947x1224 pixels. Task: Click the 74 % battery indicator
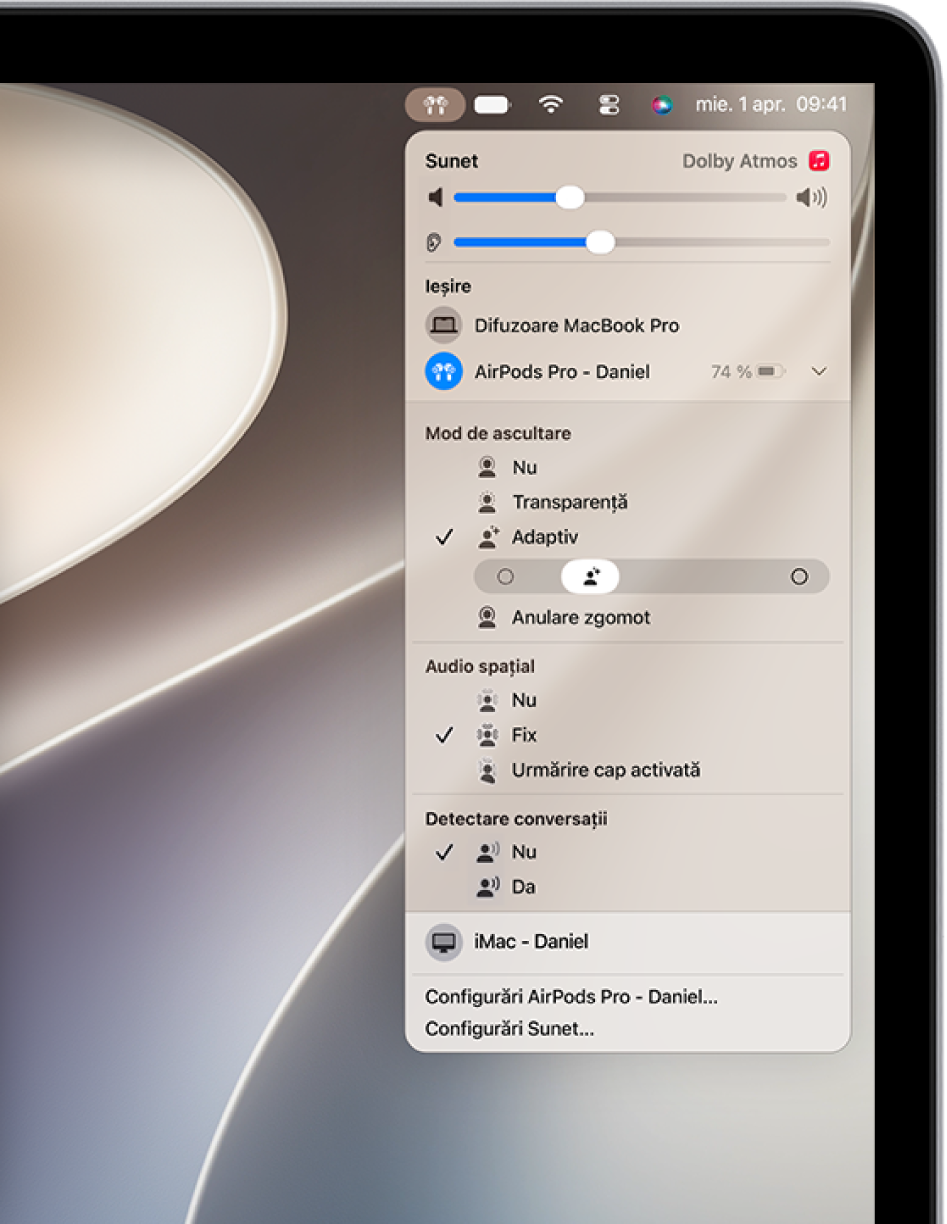click(x=748, y=372)
